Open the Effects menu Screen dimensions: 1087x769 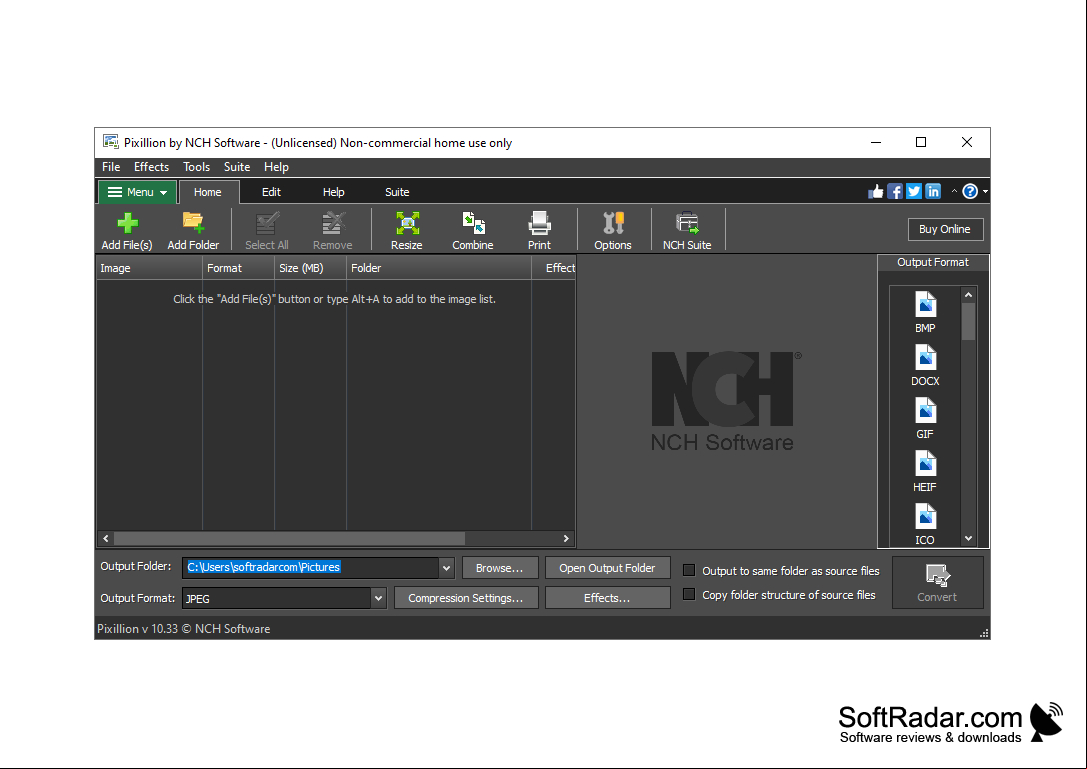pos(151,167)
